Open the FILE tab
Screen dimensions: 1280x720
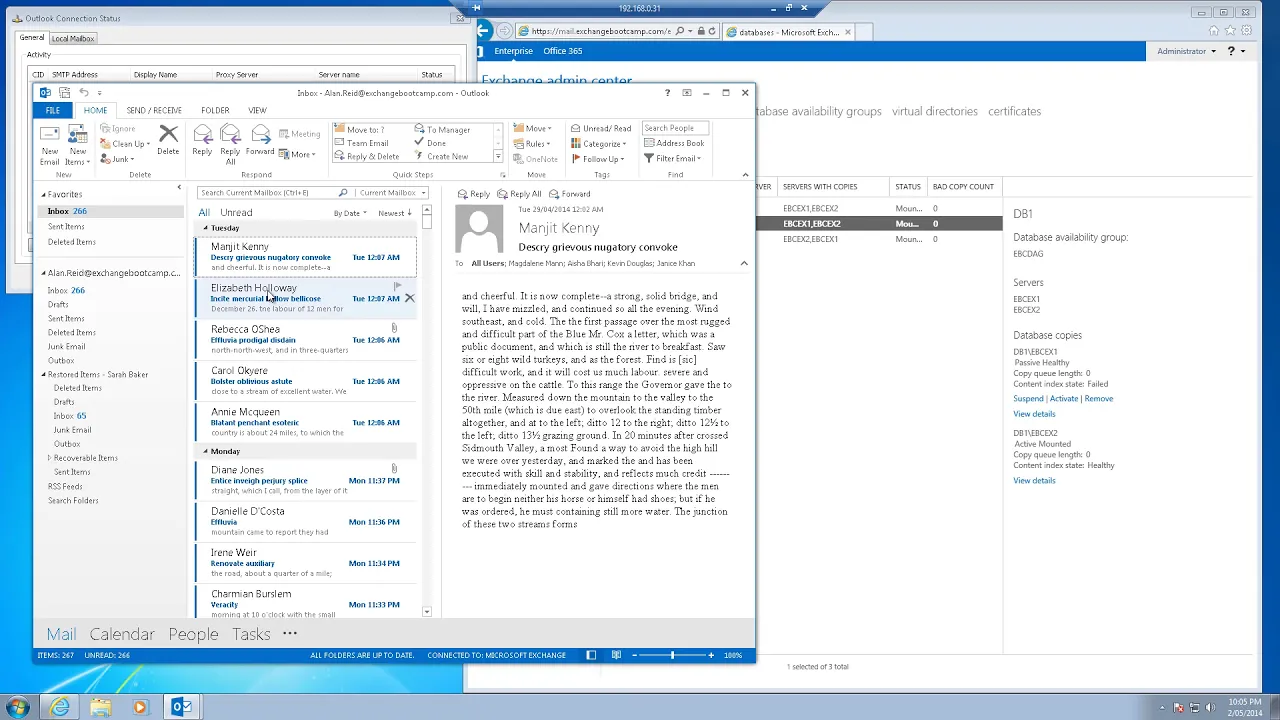[x=52, y=110]
